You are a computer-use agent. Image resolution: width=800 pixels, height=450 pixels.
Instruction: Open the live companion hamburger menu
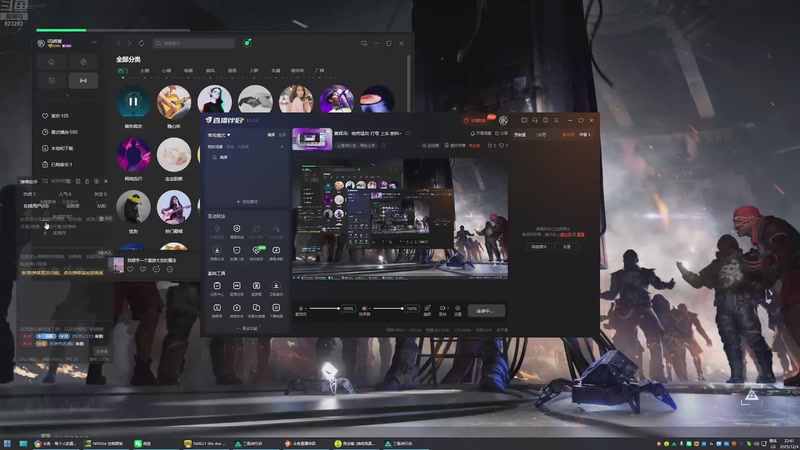tap(556, 120)
